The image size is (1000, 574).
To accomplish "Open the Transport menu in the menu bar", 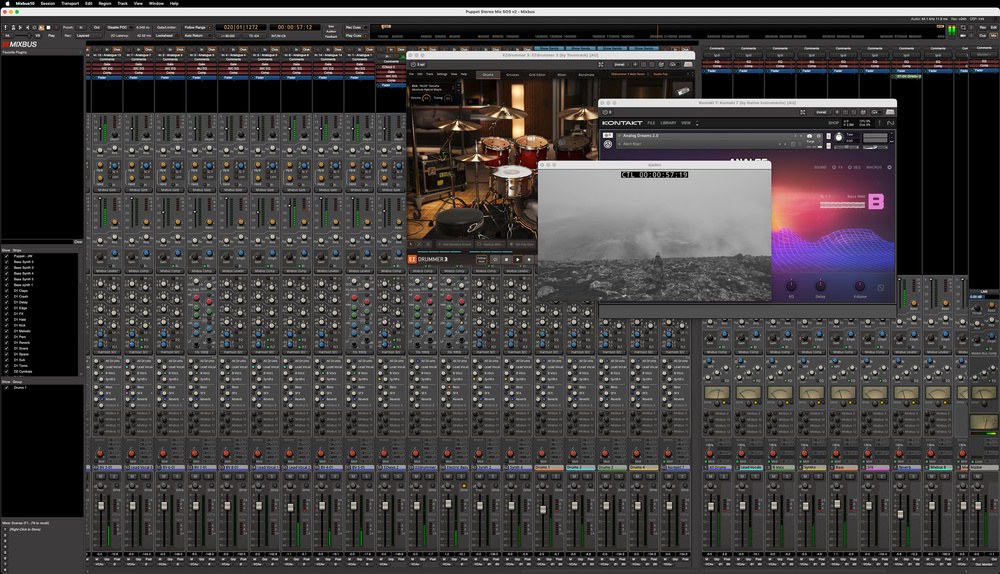I will point(68,3).
